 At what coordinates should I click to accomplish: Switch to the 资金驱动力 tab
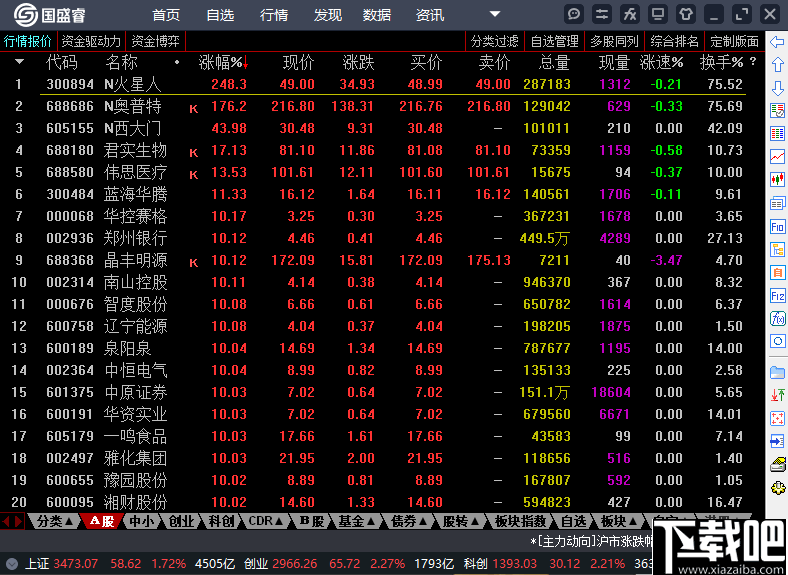tap(91, 41)
